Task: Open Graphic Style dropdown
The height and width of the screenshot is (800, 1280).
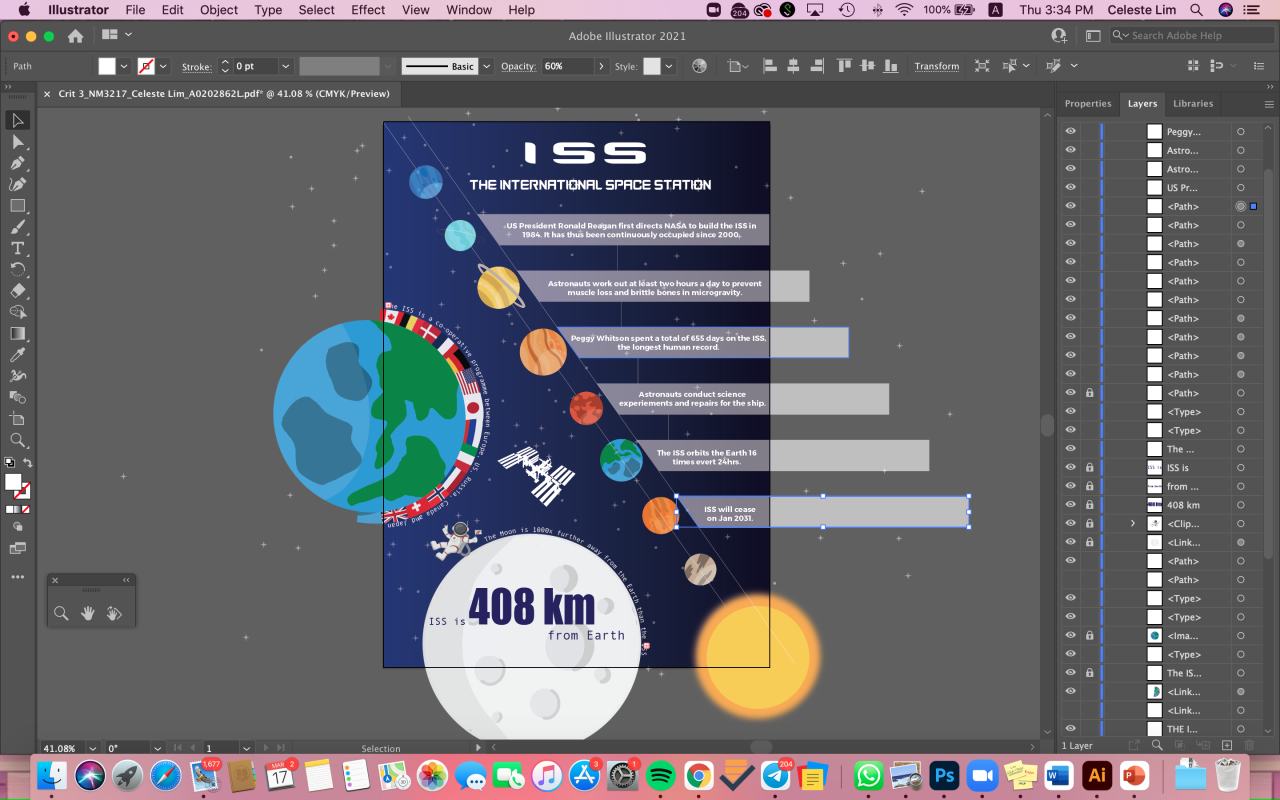Action: click(668, 66)
